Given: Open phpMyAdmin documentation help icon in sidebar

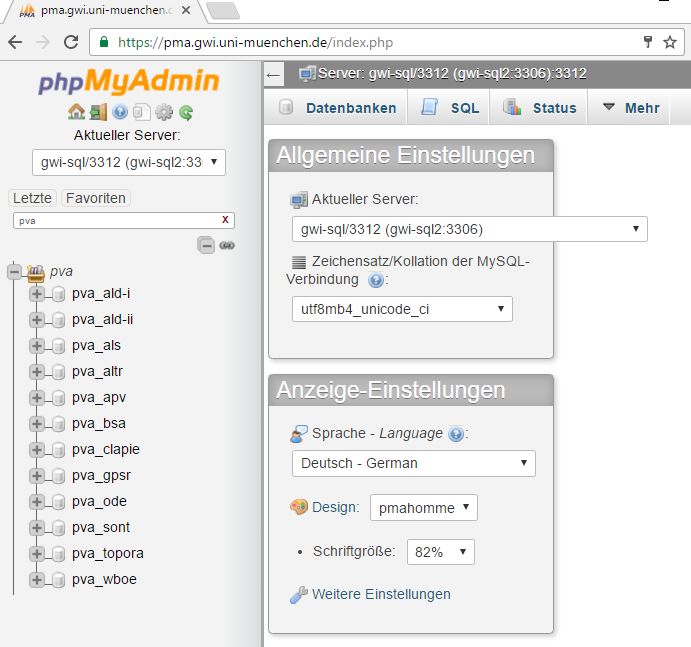Looking at the screenshot, I should click(x=120, y=112).
